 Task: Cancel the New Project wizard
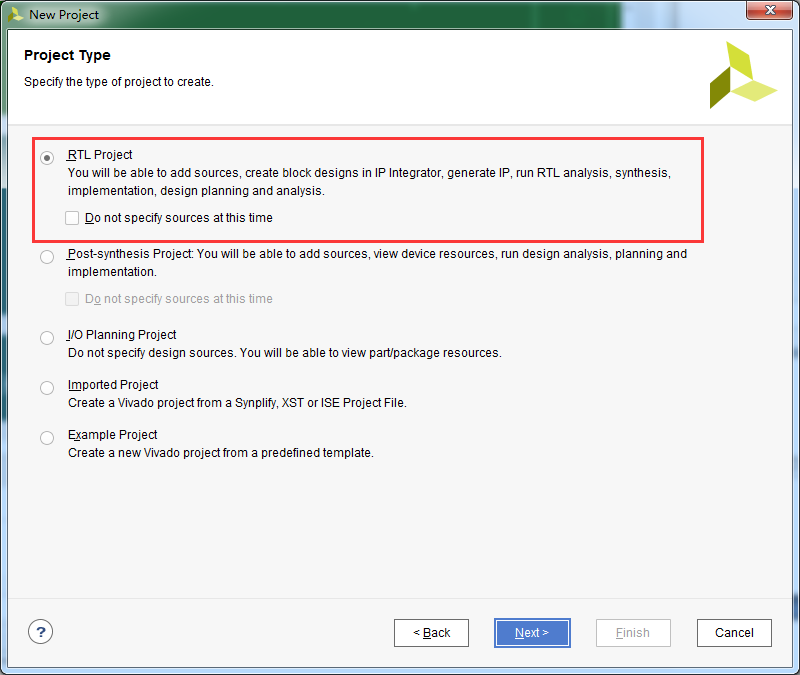(734, 633)
